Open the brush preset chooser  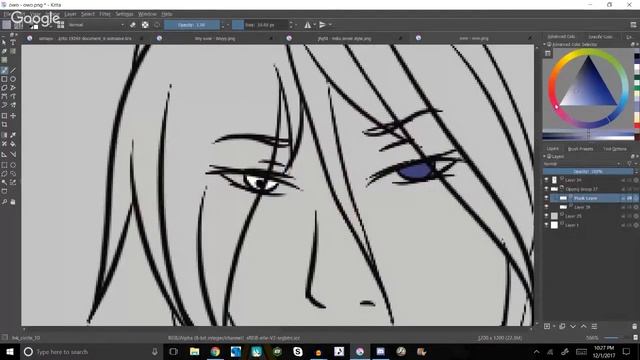(x=60, y=25)
